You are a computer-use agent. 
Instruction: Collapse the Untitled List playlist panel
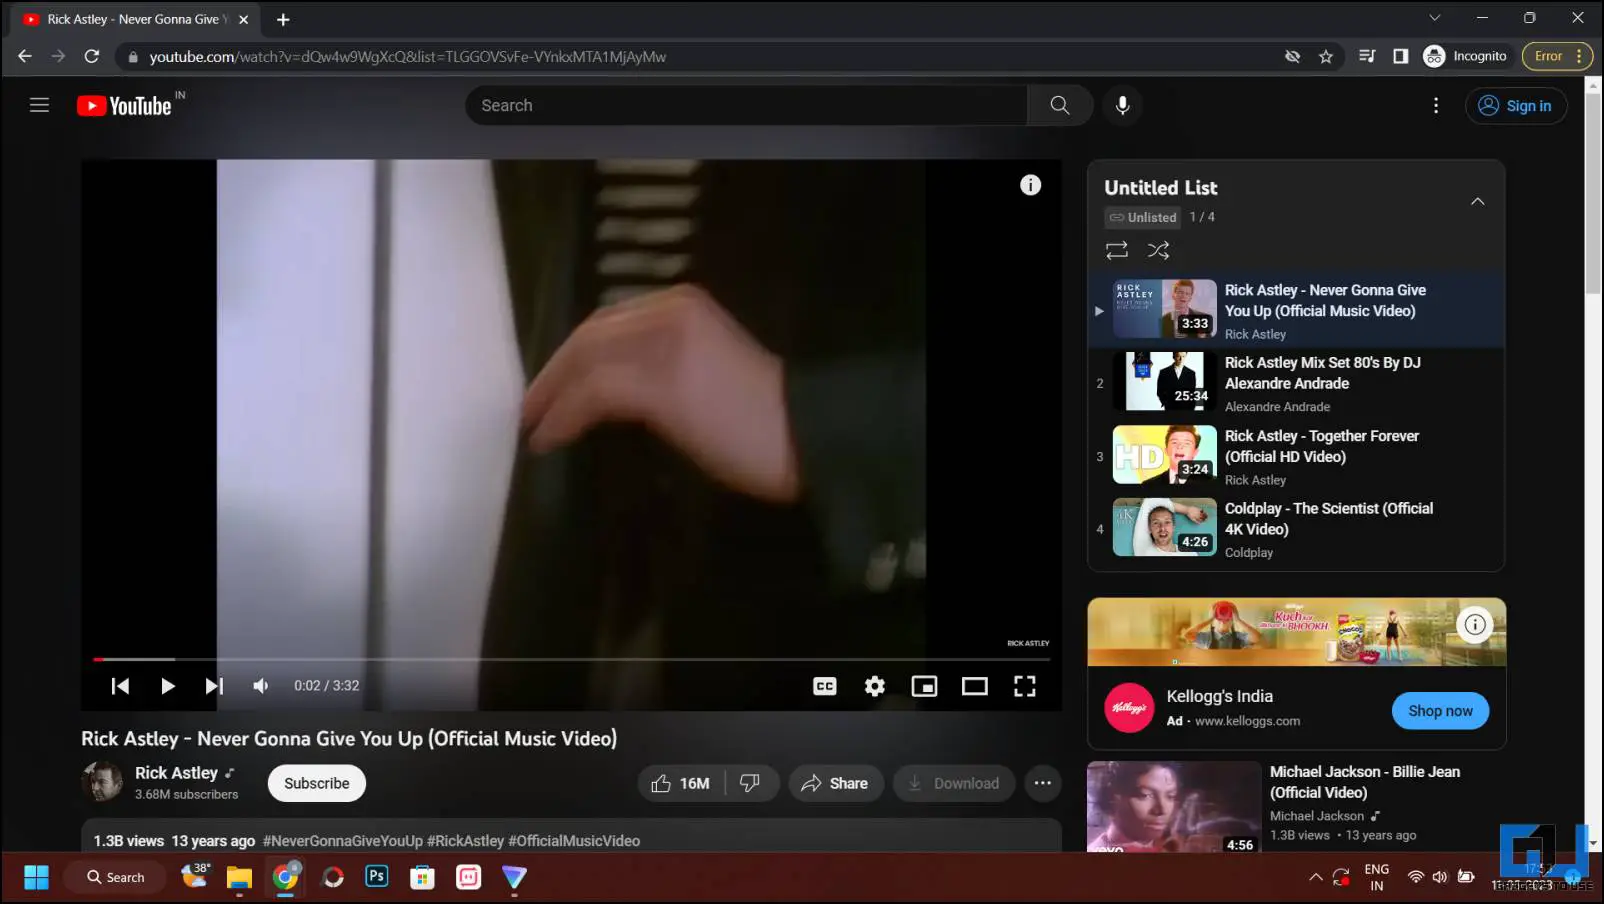1477,202
